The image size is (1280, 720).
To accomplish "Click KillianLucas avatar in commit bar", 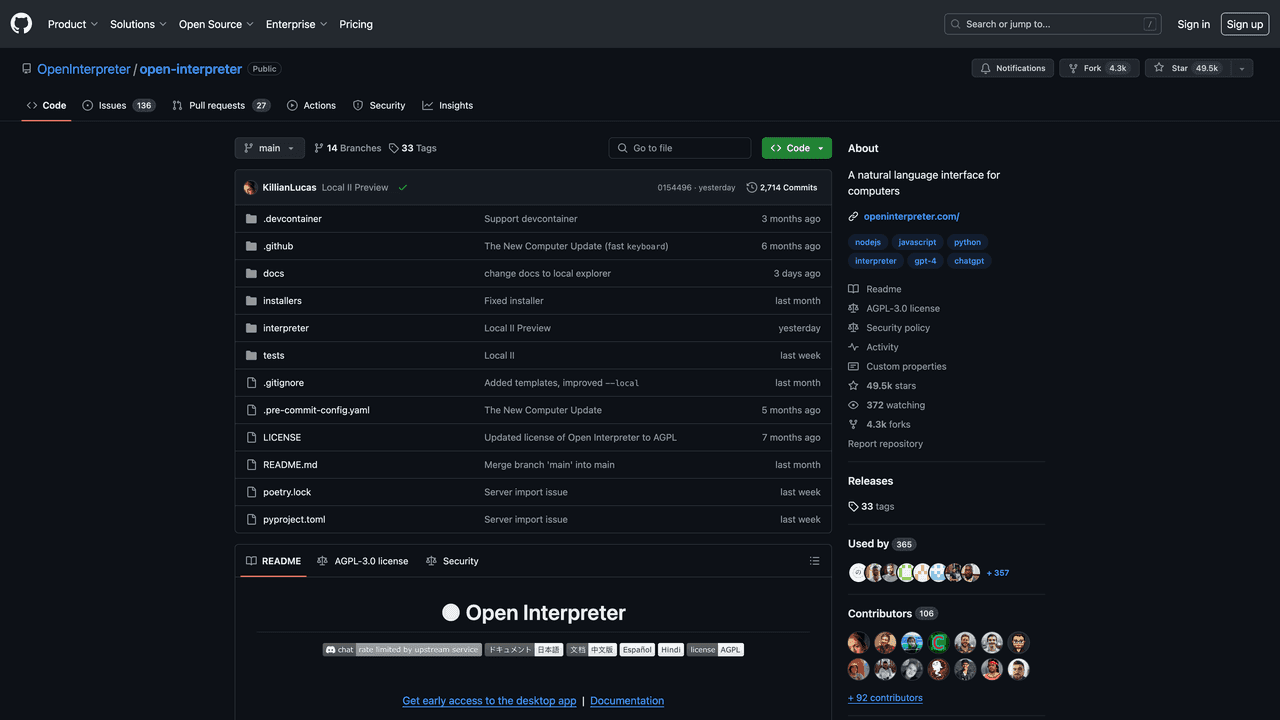I will 250,187.
